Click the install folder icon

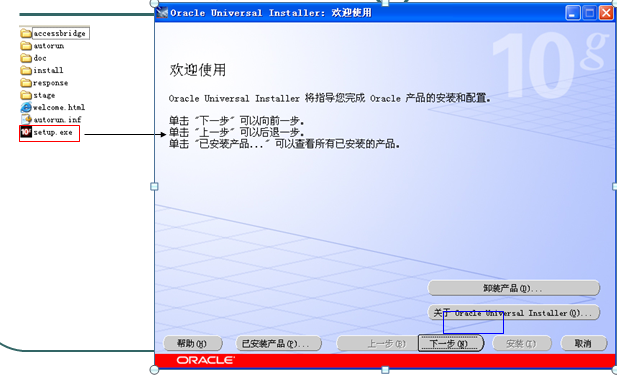click(x=26, y=70)
